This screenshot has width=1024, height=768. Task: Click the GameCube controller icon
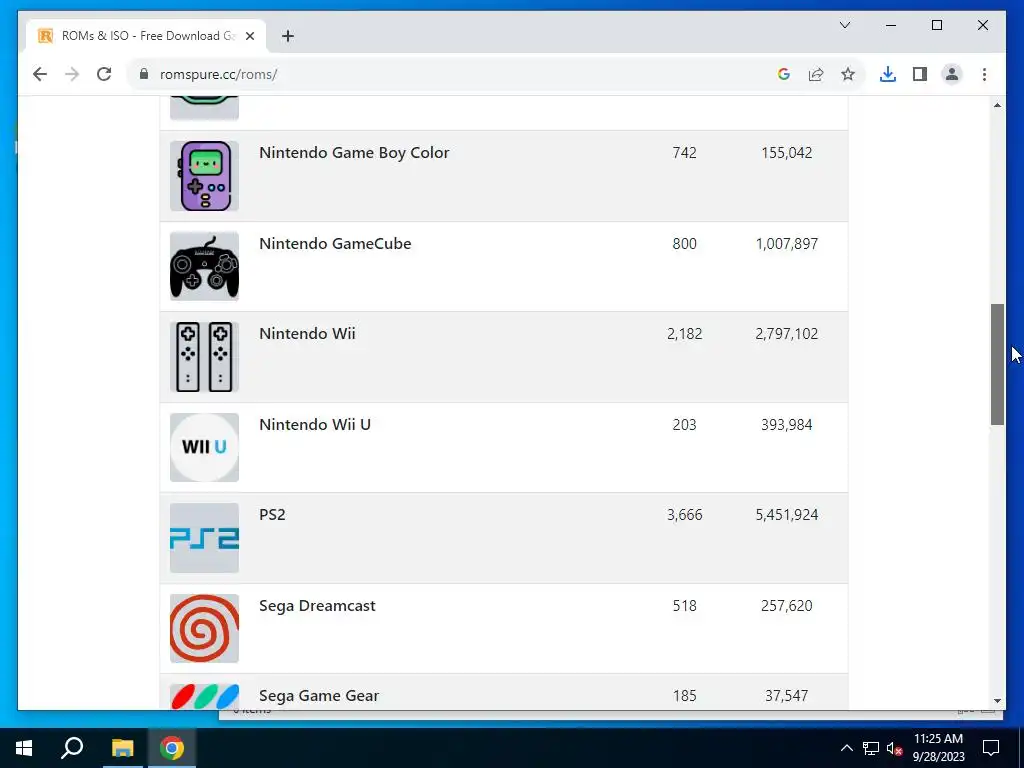[x=204, y=266]
